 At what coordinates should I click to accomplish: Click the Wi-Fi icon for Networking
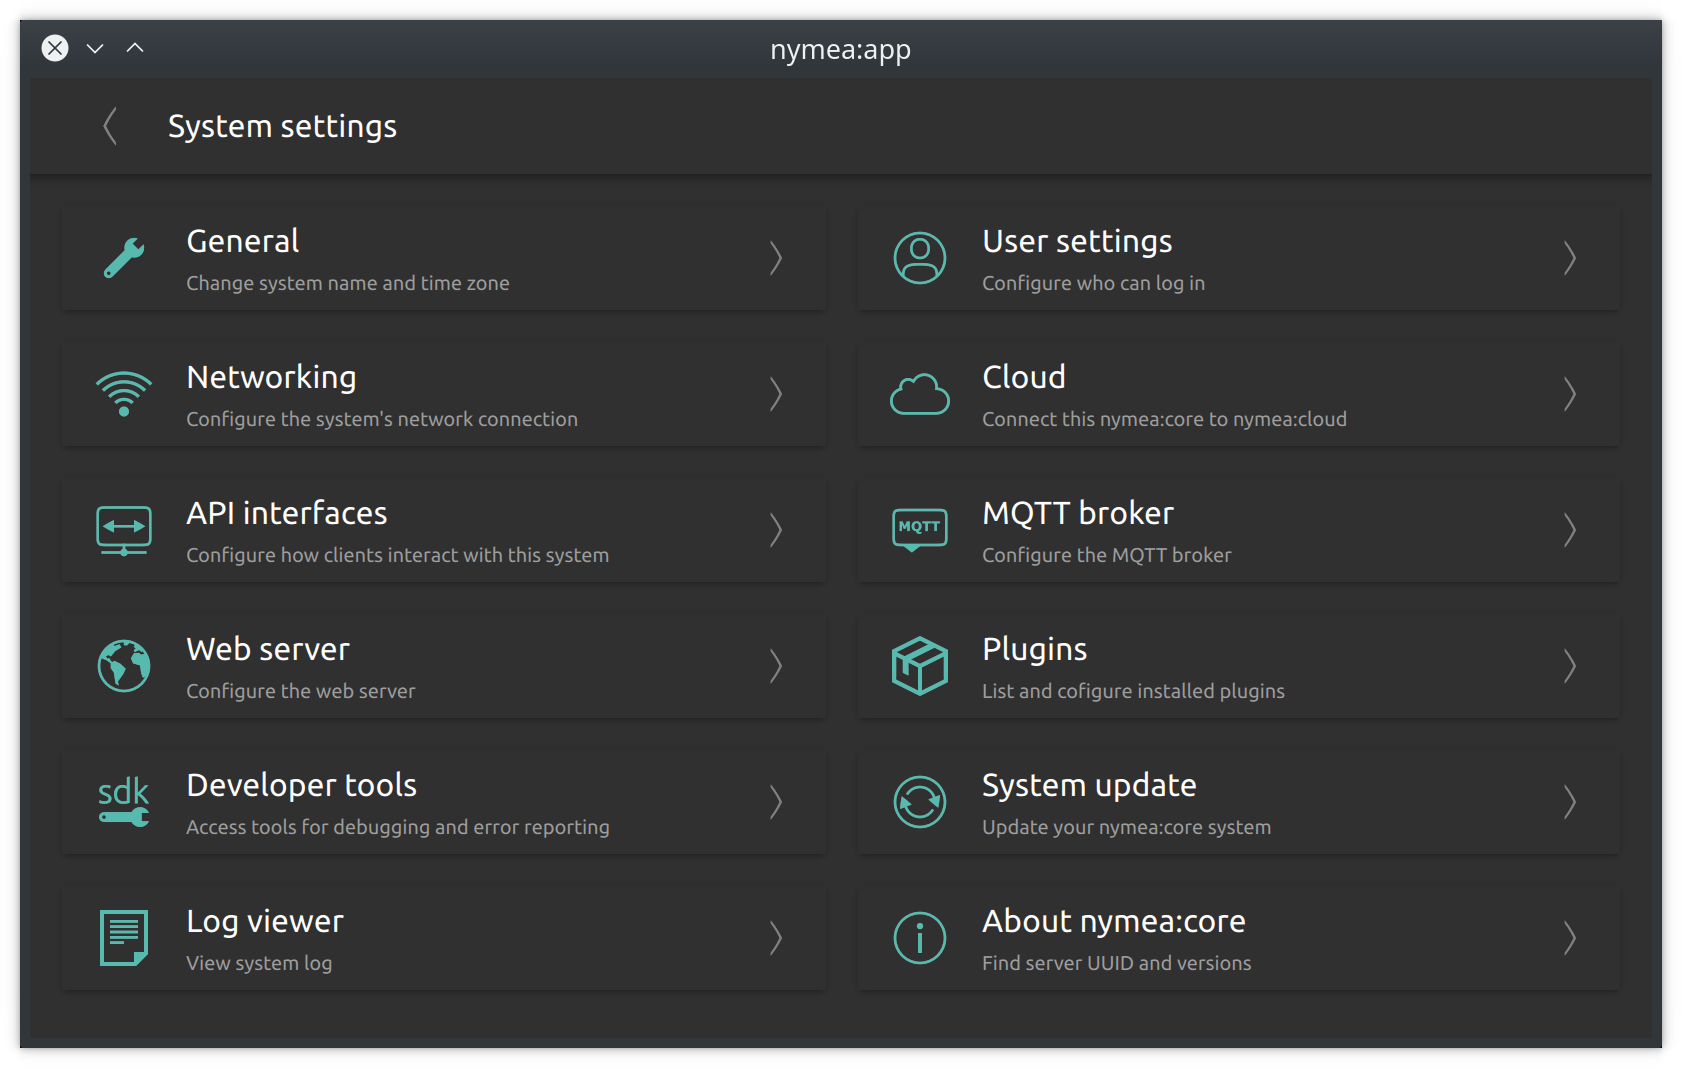124,394
